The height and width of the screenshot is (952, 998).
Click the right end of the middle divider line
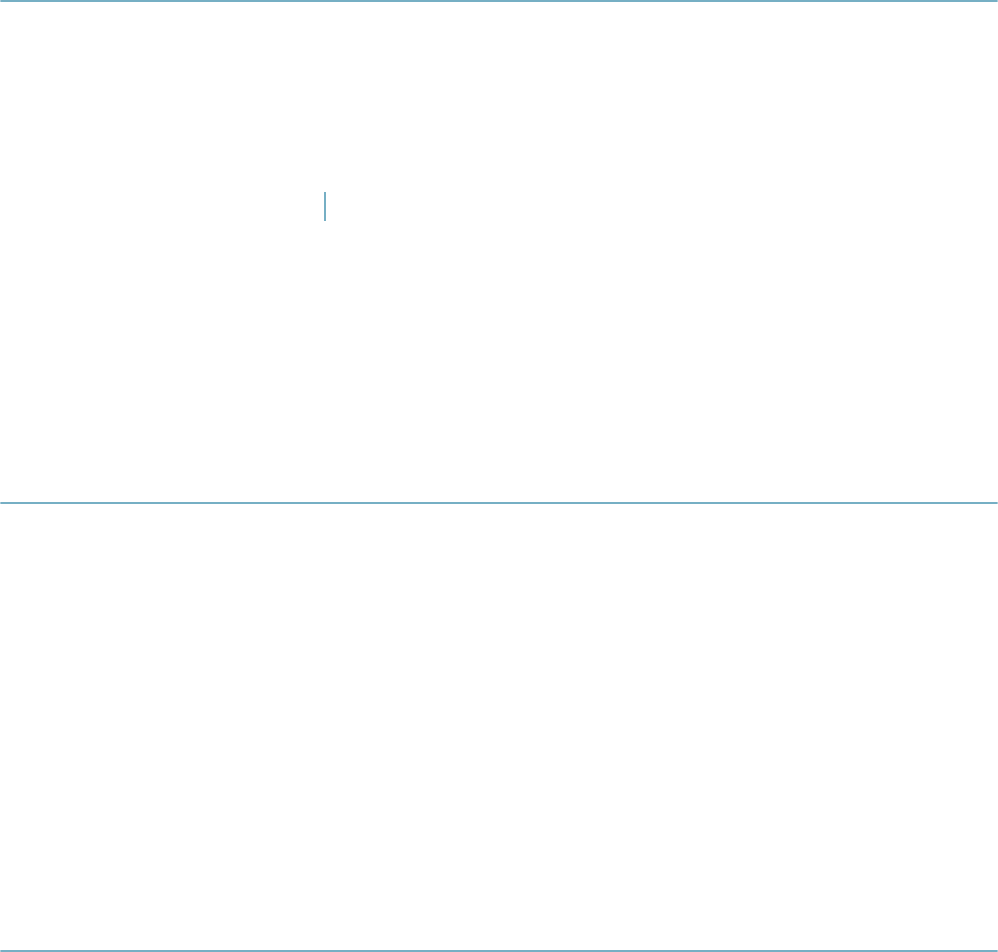point(995,503)
